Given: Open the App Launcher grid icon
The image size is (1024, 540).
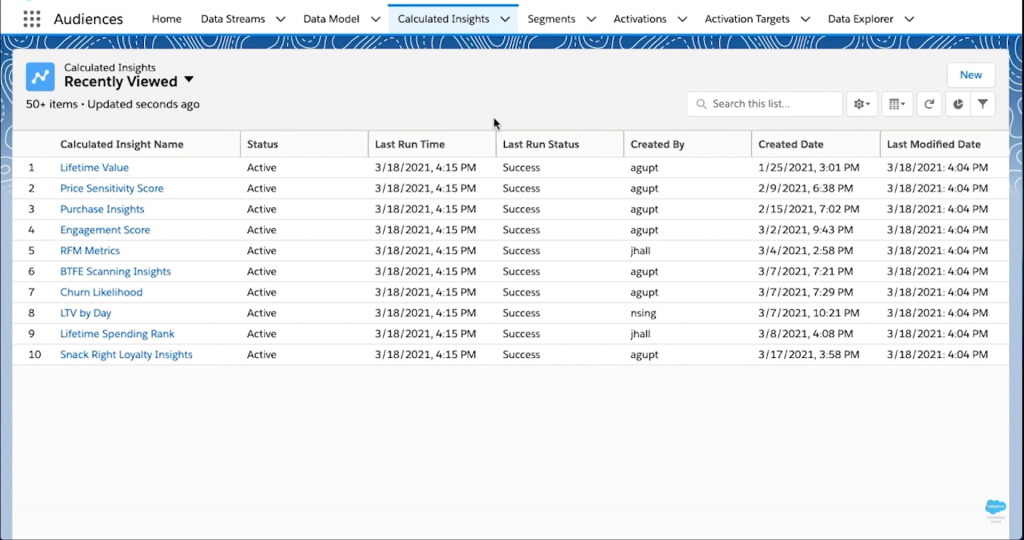Looking at the screenshot, I should point(31,19).
